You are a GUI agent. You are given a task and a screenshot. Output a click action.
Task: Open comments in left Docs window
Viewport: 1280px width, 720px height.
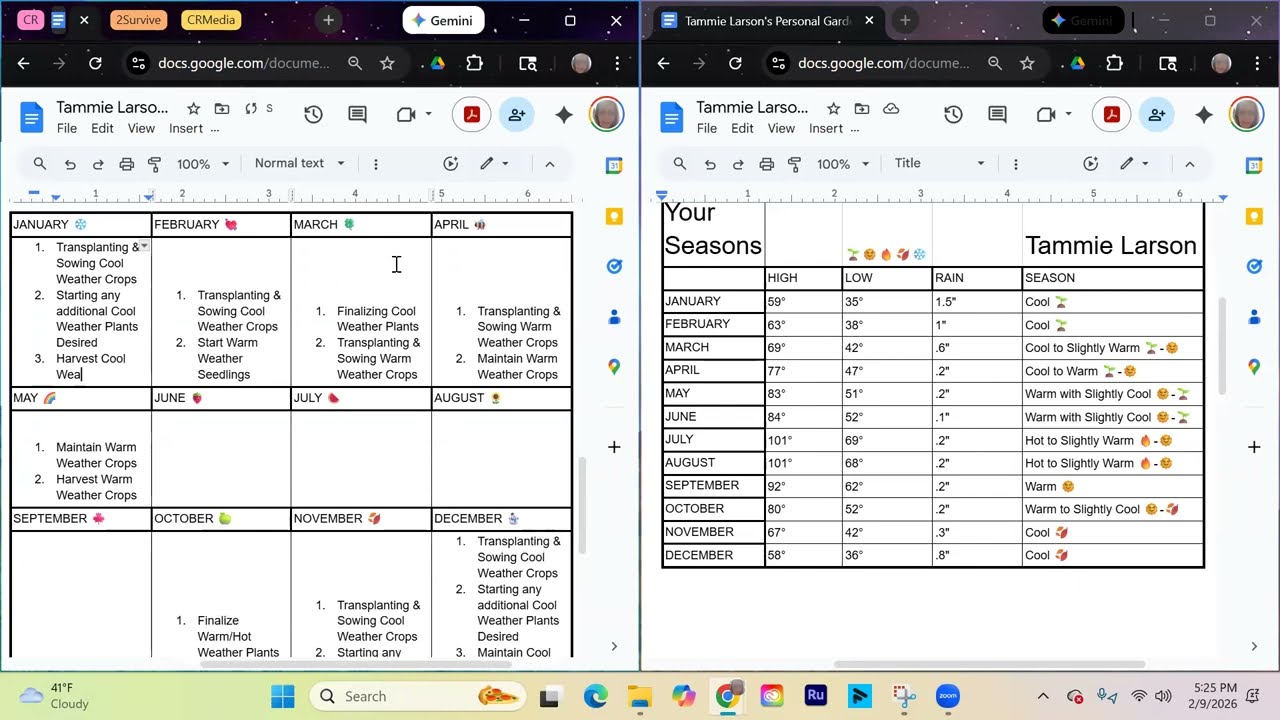357,115
